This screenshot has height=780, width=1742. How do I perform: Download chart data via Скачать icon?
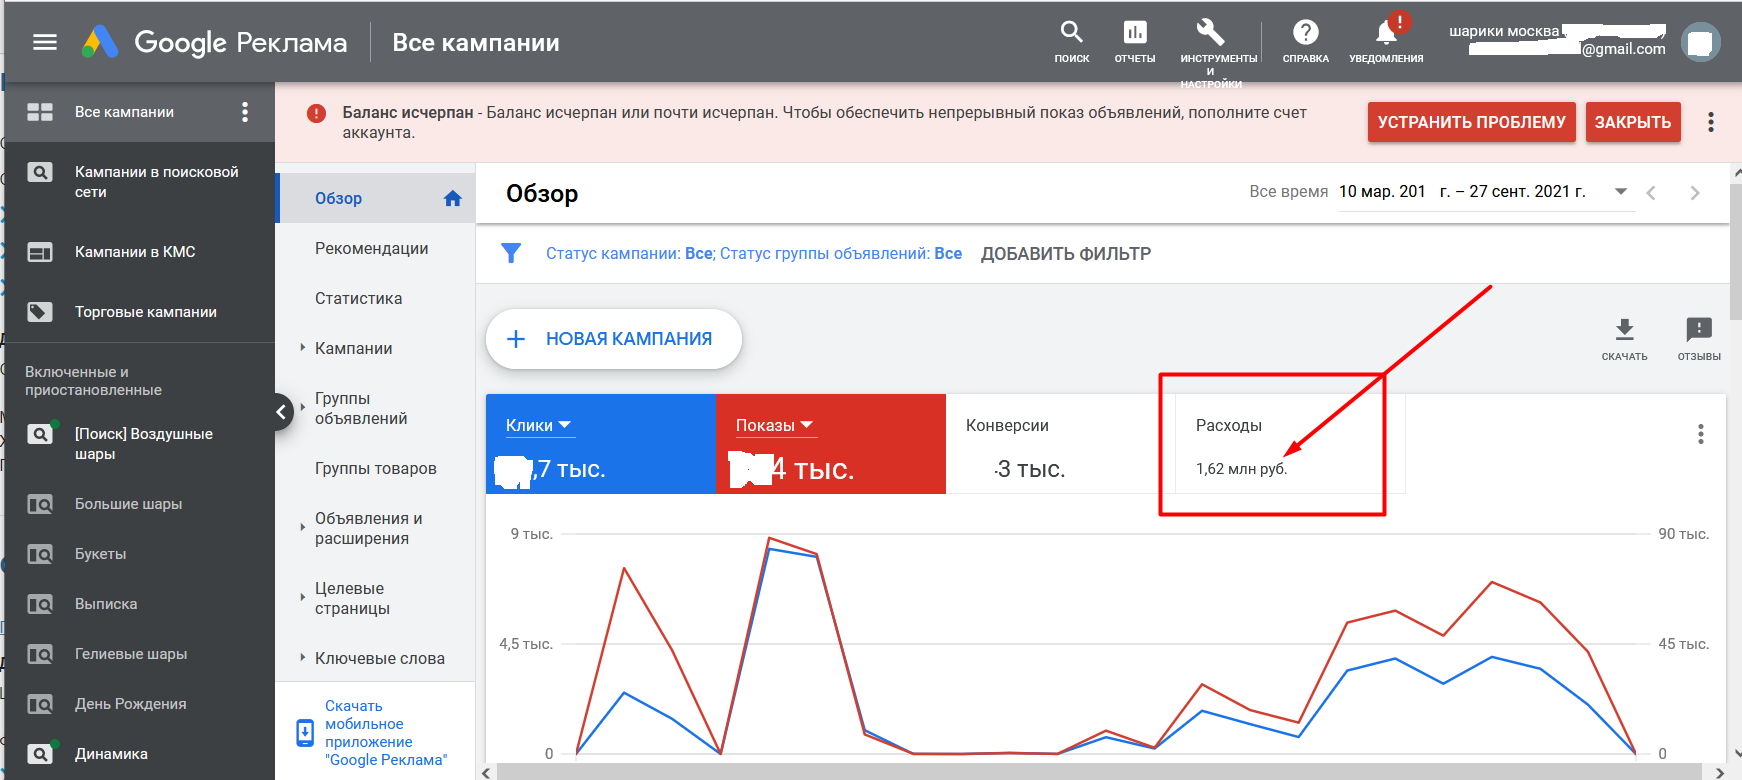click(x=1624, y=330)
